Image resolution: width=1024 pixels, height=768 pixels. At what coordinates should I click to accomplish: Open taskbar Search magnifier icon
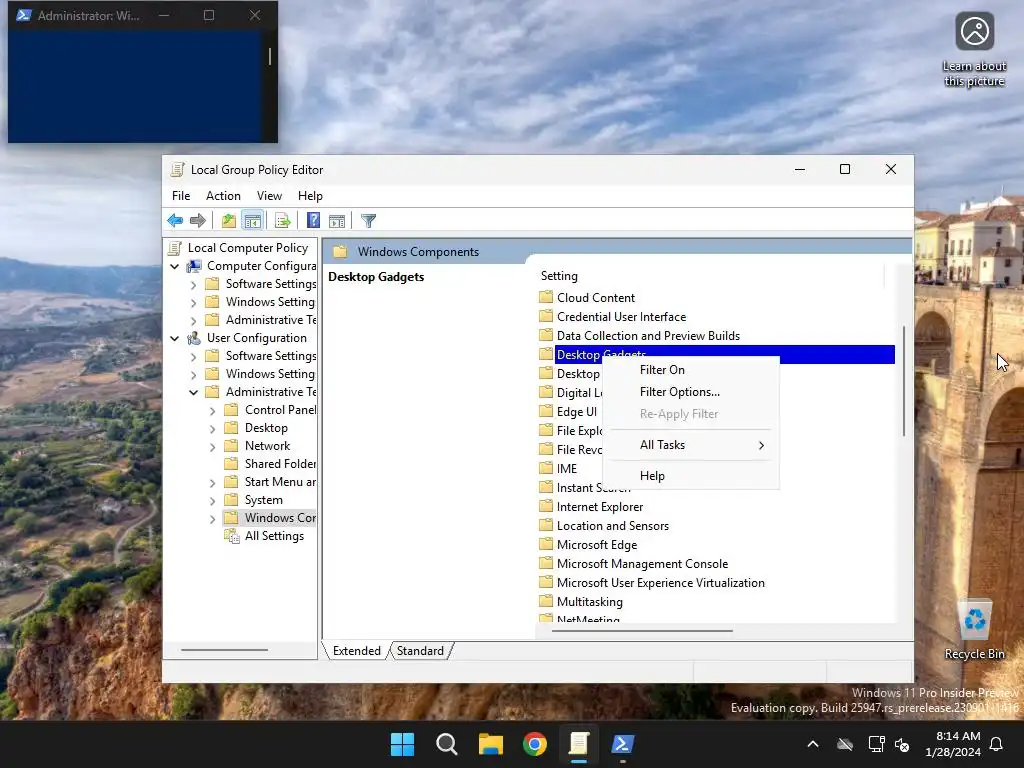click(x=447, y=744)
